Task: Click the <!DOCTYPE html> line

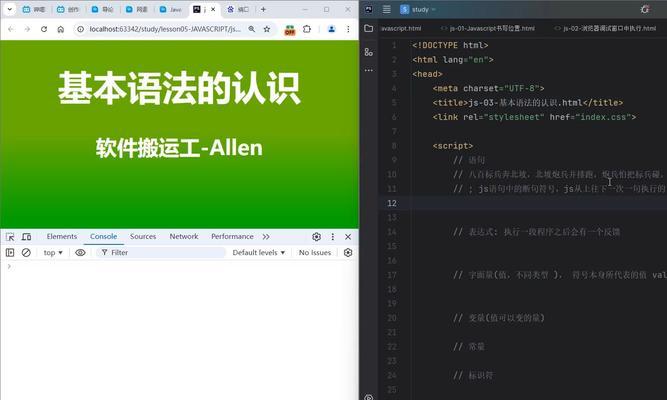Action: [x=450, y=45]
